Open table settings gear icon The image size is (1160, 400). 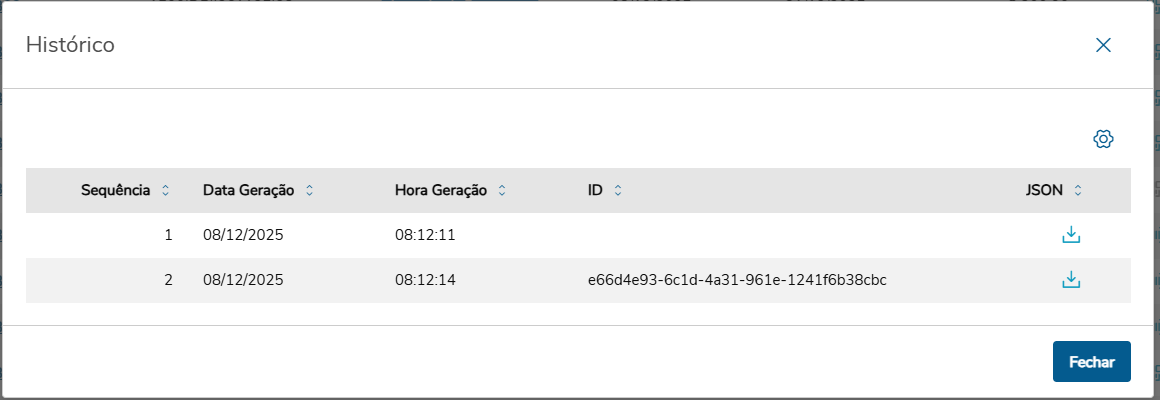(x=1103, y=139)
